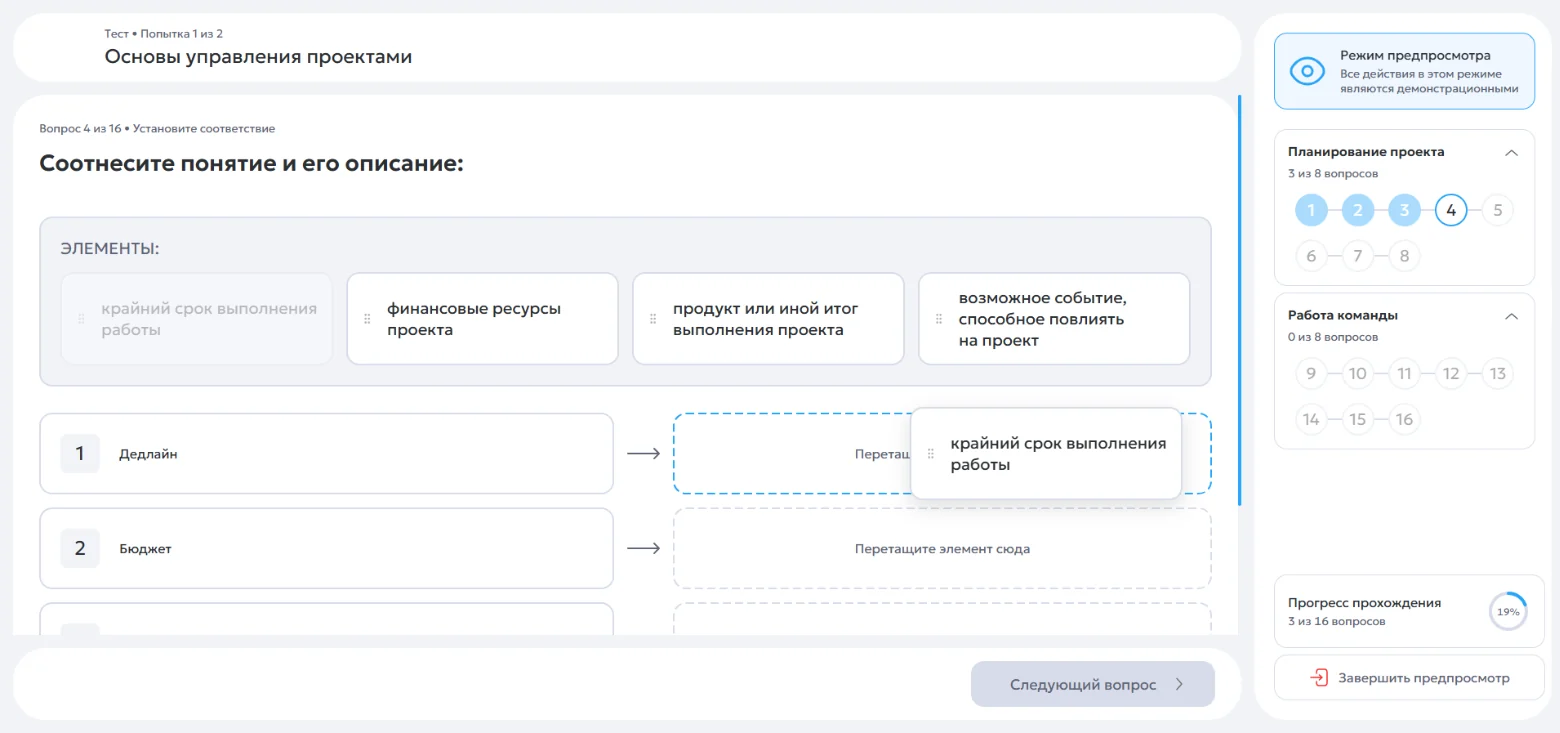Viewport: 1560px width, 733px height.
Task: Collapse the Планирование проекта section
Action: [x=1512, y=153]
